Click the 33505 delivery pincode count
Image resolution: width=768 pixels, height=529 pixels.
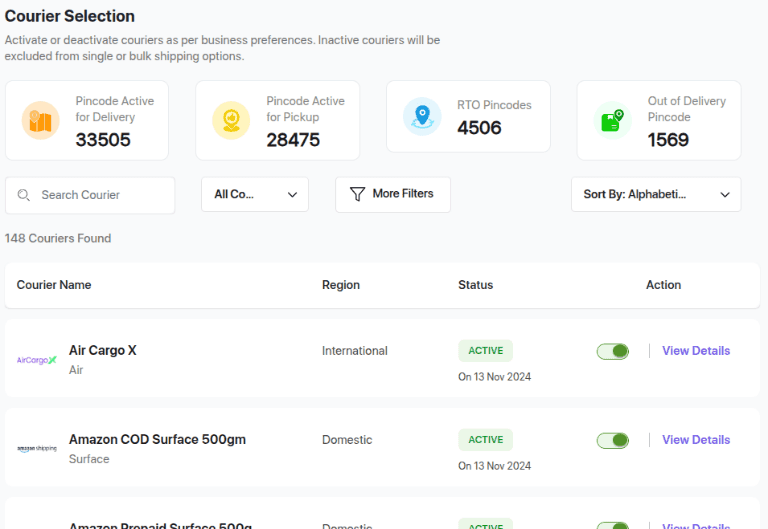pyautogui.click(x=103, y=140)
